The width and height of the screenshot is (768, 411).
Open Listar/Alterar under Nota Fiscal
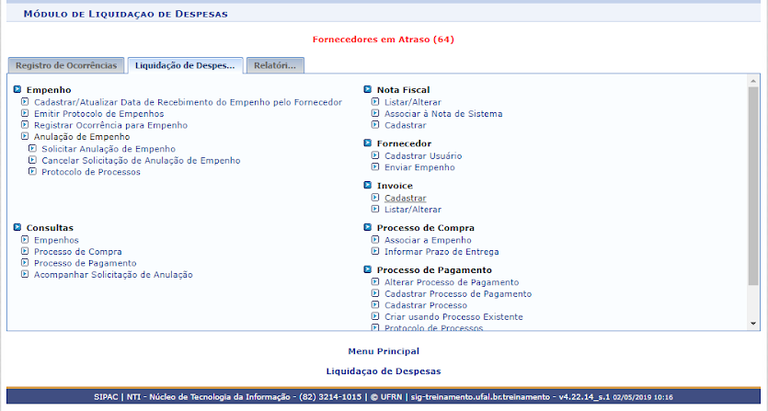[413, 102]
